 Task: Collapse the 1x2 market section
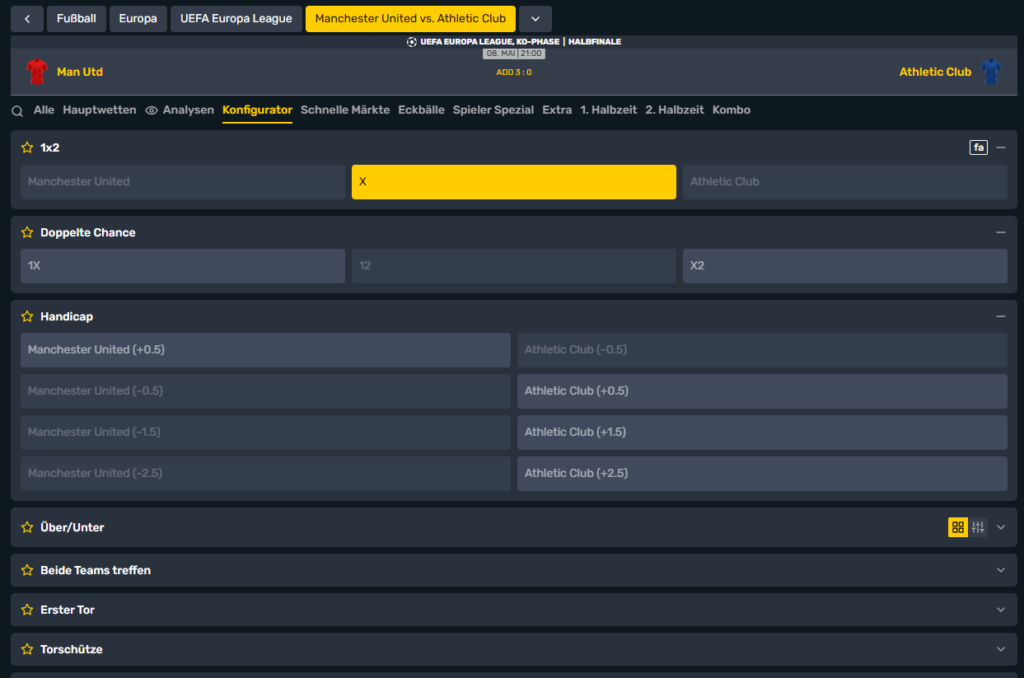point(1000,148)
